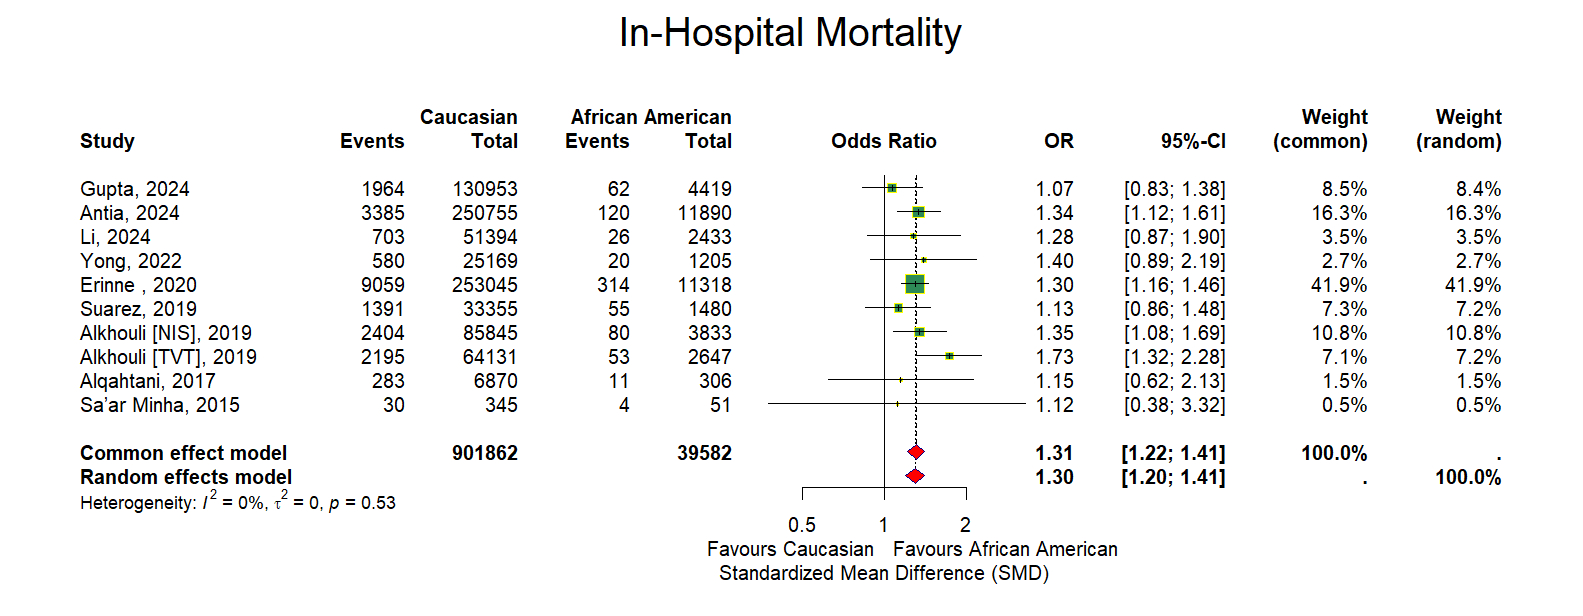Select the Yong, 2022 study label
Screen dimensions: 1583x616
click(131, 261)
